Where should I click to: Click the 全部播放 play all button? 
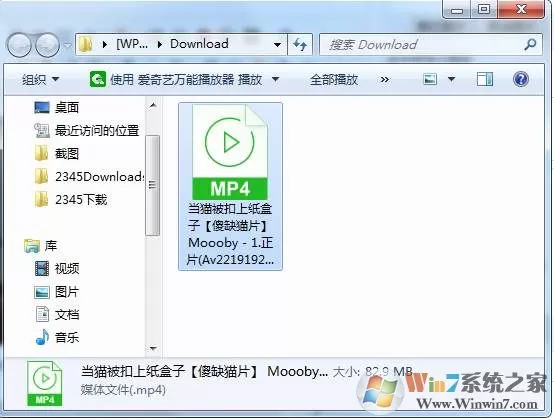click(334, 80)
